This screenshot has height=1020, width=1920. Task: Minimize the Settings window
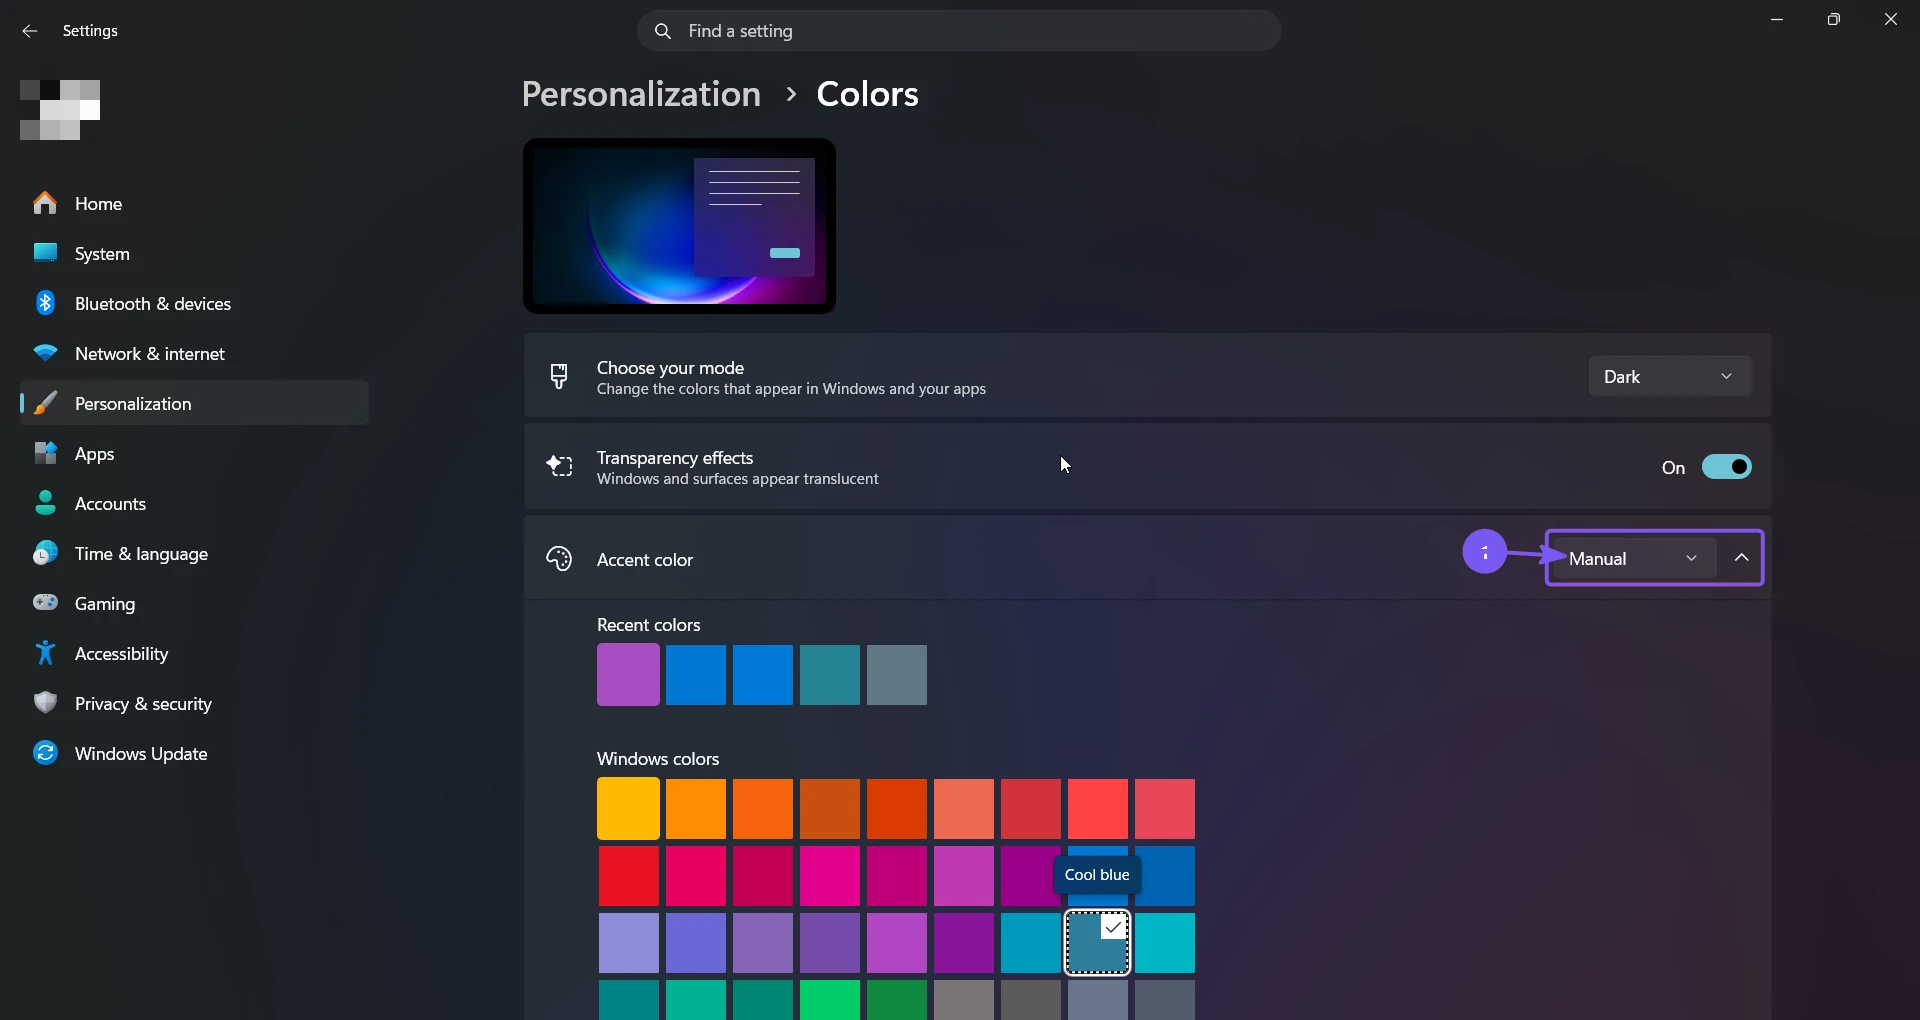pos(1777,19)
